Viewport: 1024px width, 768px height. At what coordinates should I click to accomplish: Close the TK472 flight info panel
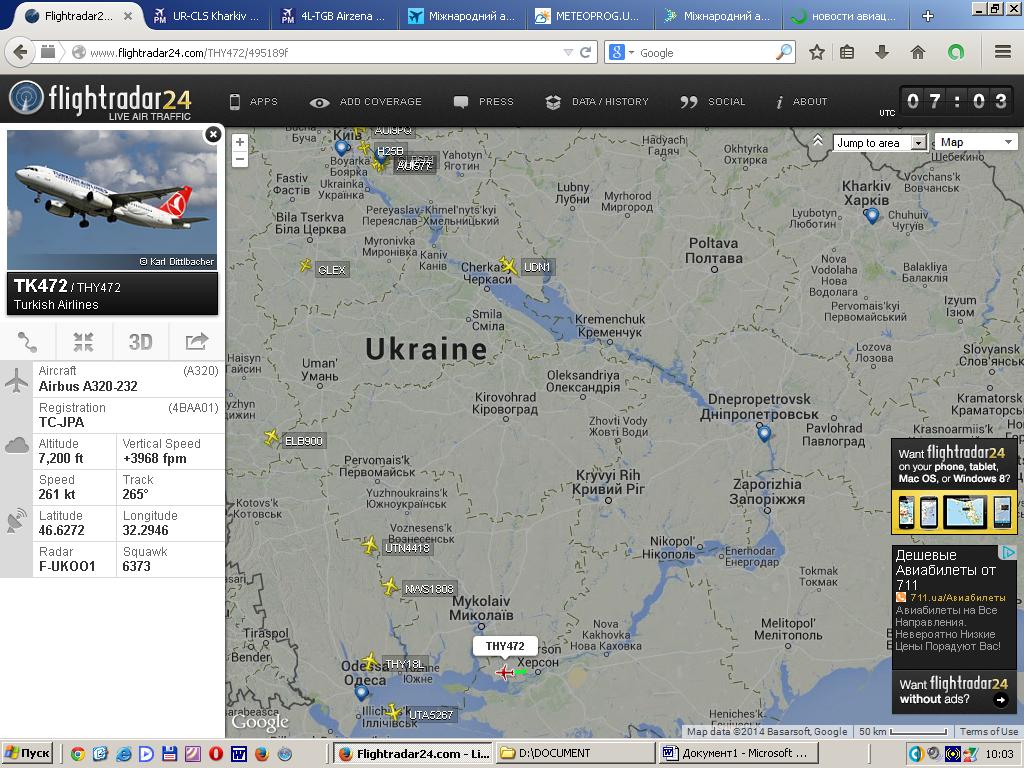(x=212, y=134)
